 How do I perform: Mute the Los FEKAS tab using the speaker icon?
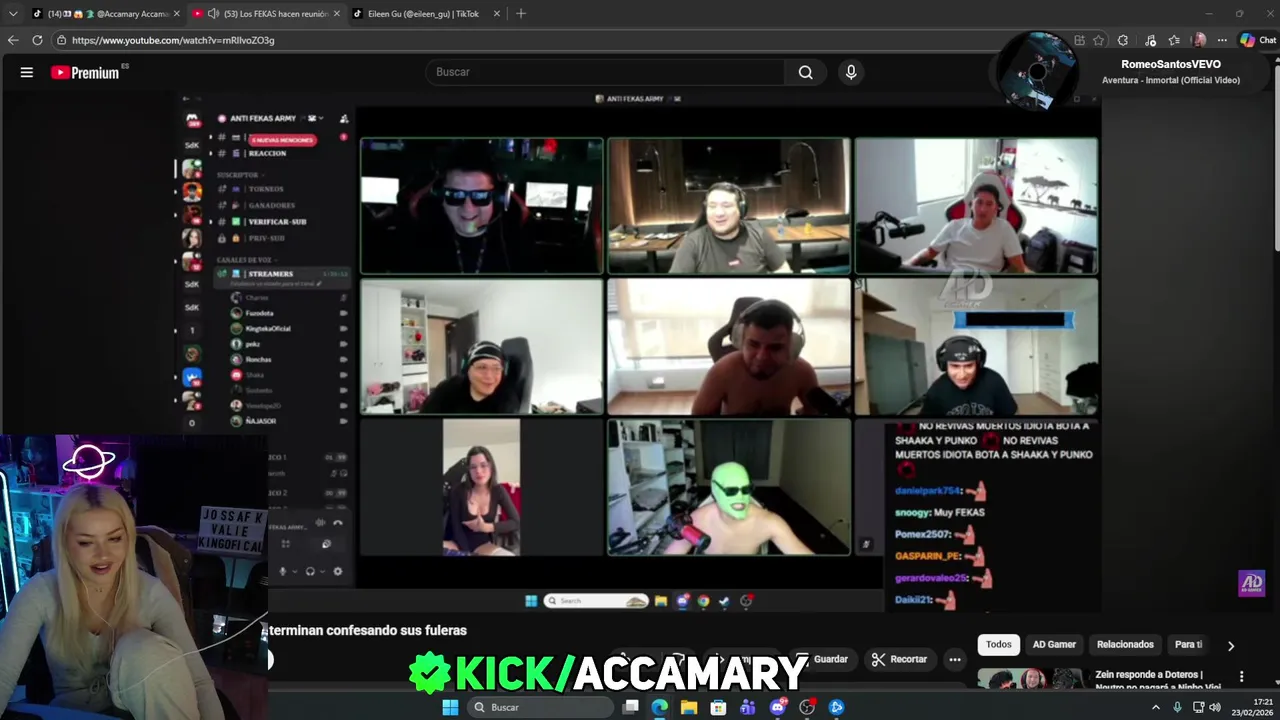[213, 13]
